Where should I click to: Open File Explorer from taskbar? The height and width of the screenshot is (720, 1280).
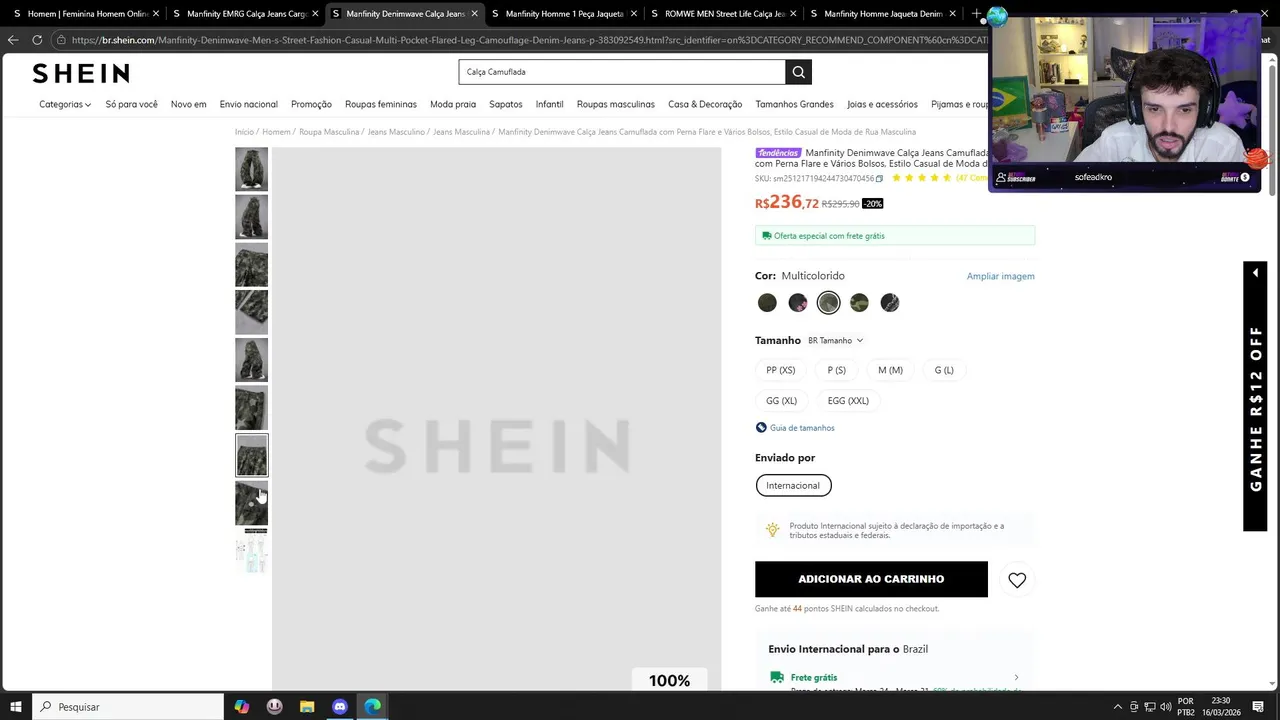coord(307,707)
